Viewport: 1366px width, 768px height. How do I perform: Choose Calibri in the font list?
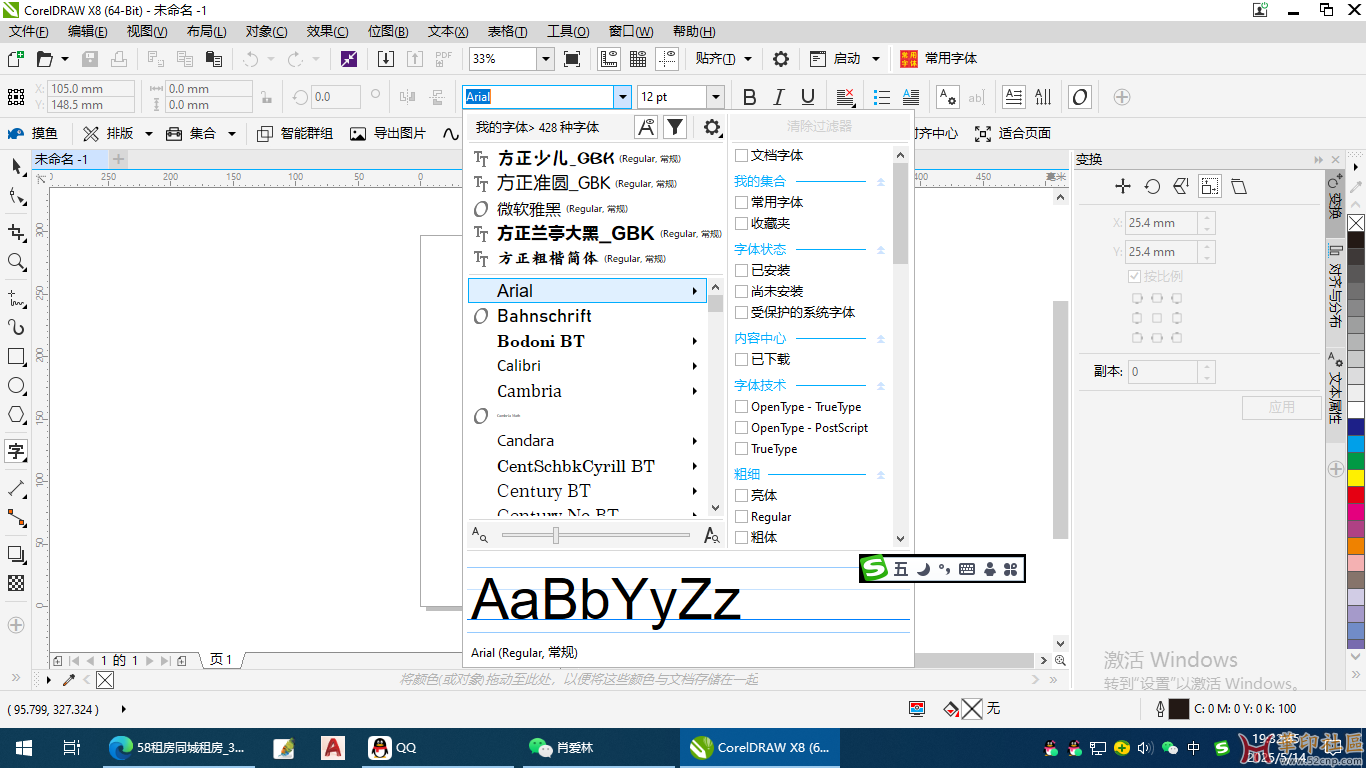tap(587, 366)
